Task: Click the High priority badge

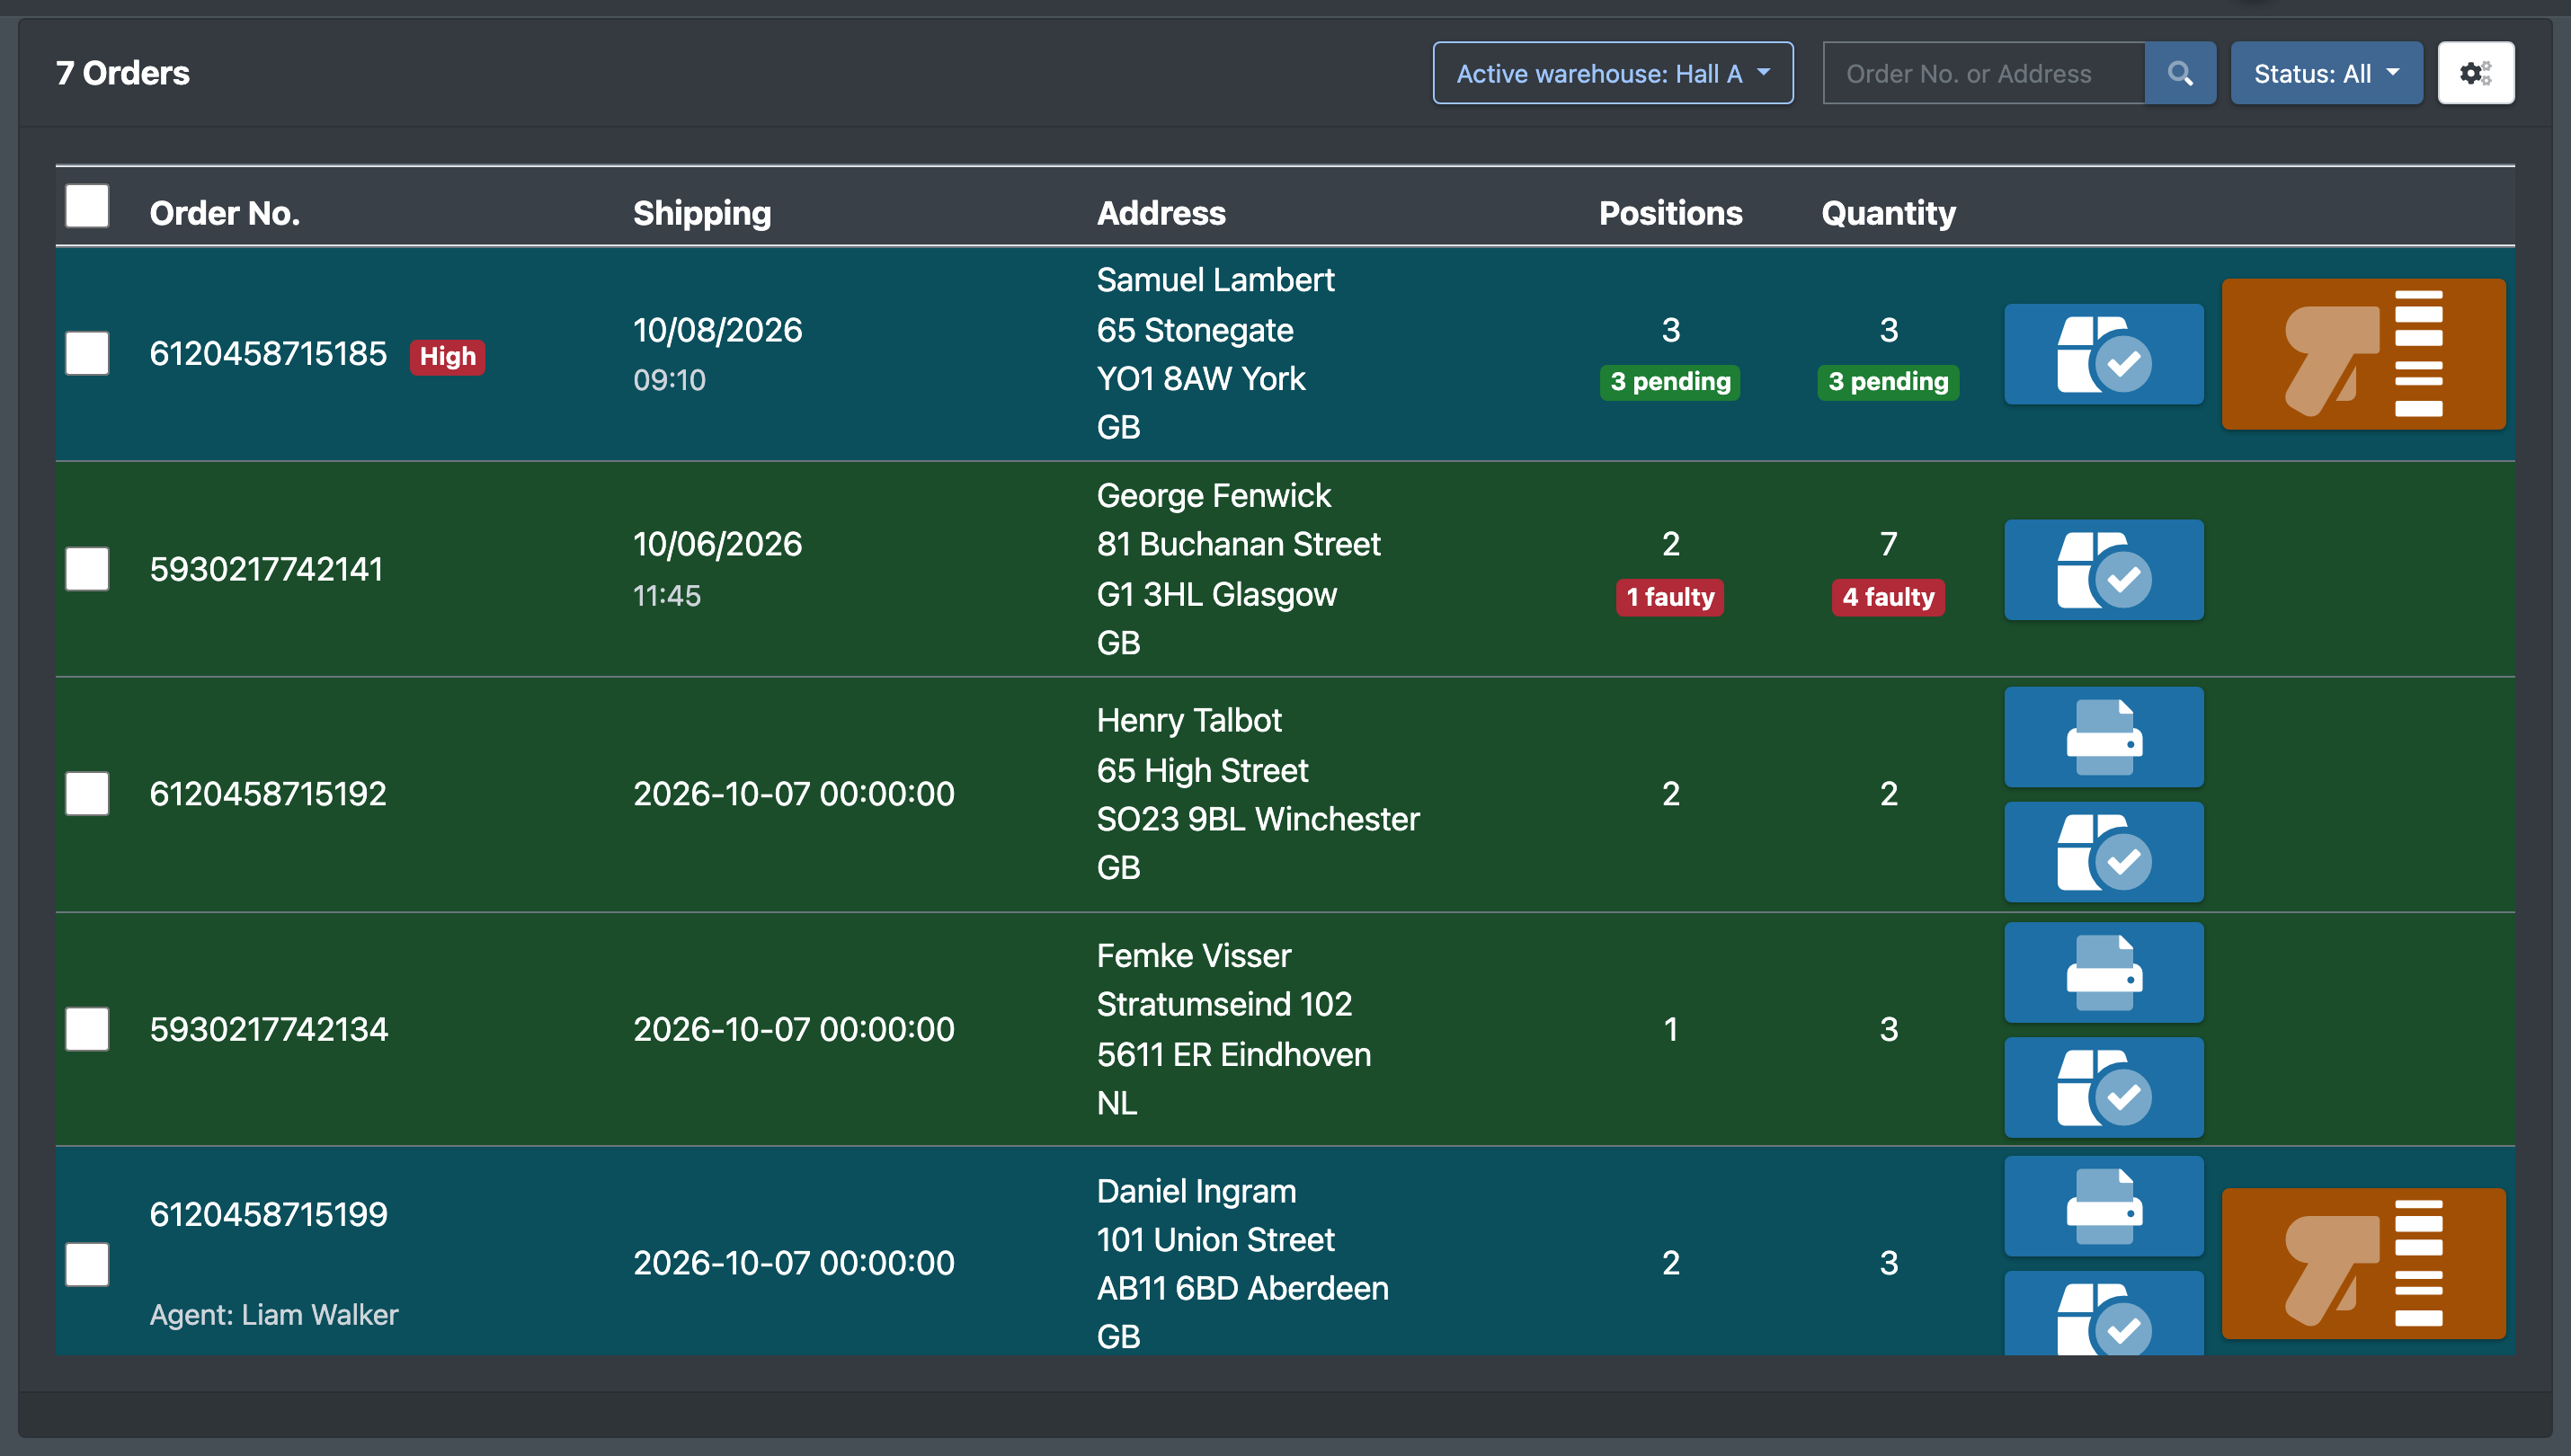Action: pyautogui.click(x=447, y=356)
